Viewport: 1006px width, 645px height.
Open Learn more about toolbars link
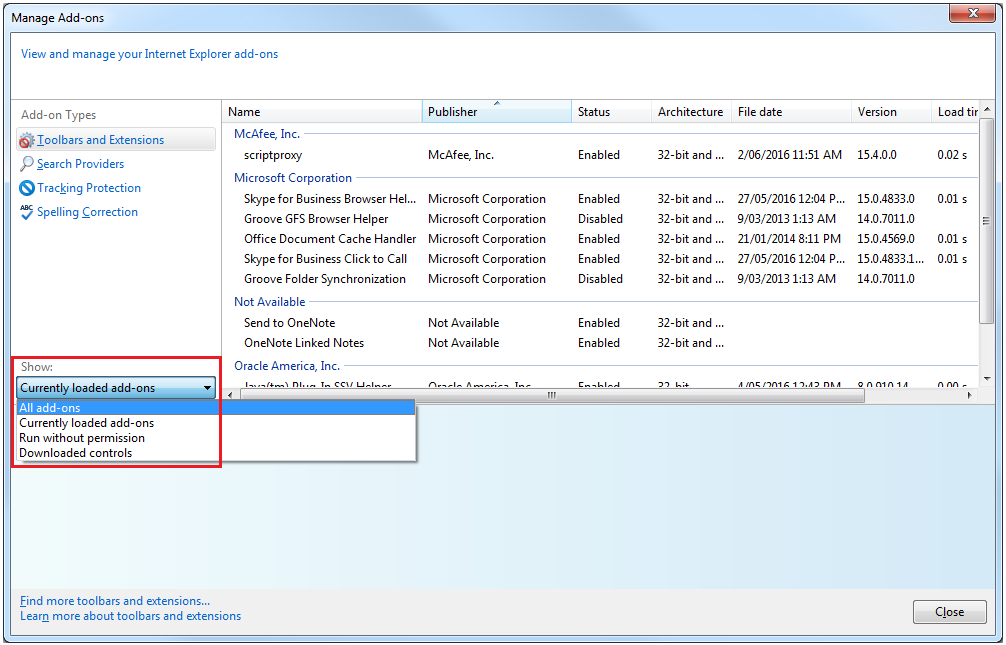tap(130, 616)
